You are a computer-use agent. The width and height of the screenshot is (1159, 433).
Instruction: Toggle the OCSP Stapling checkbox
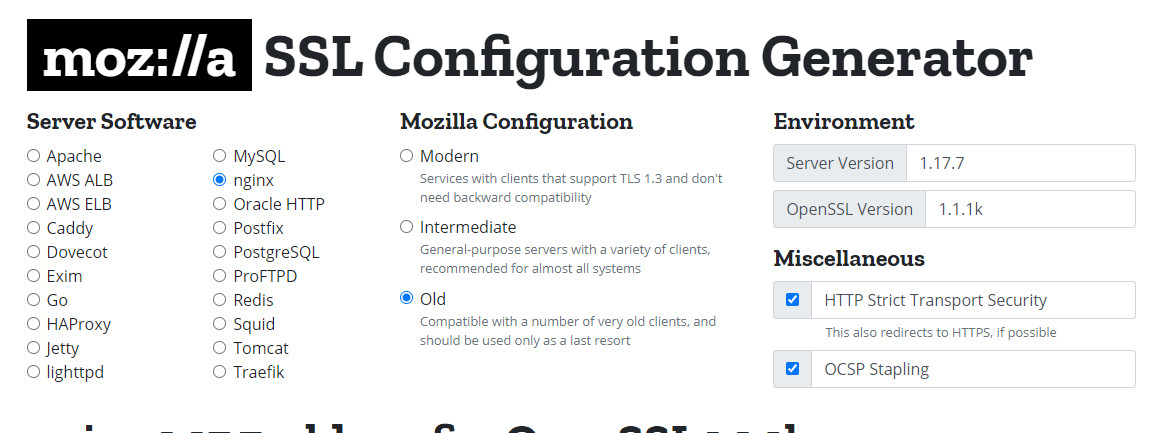click(x=793, y=369)
